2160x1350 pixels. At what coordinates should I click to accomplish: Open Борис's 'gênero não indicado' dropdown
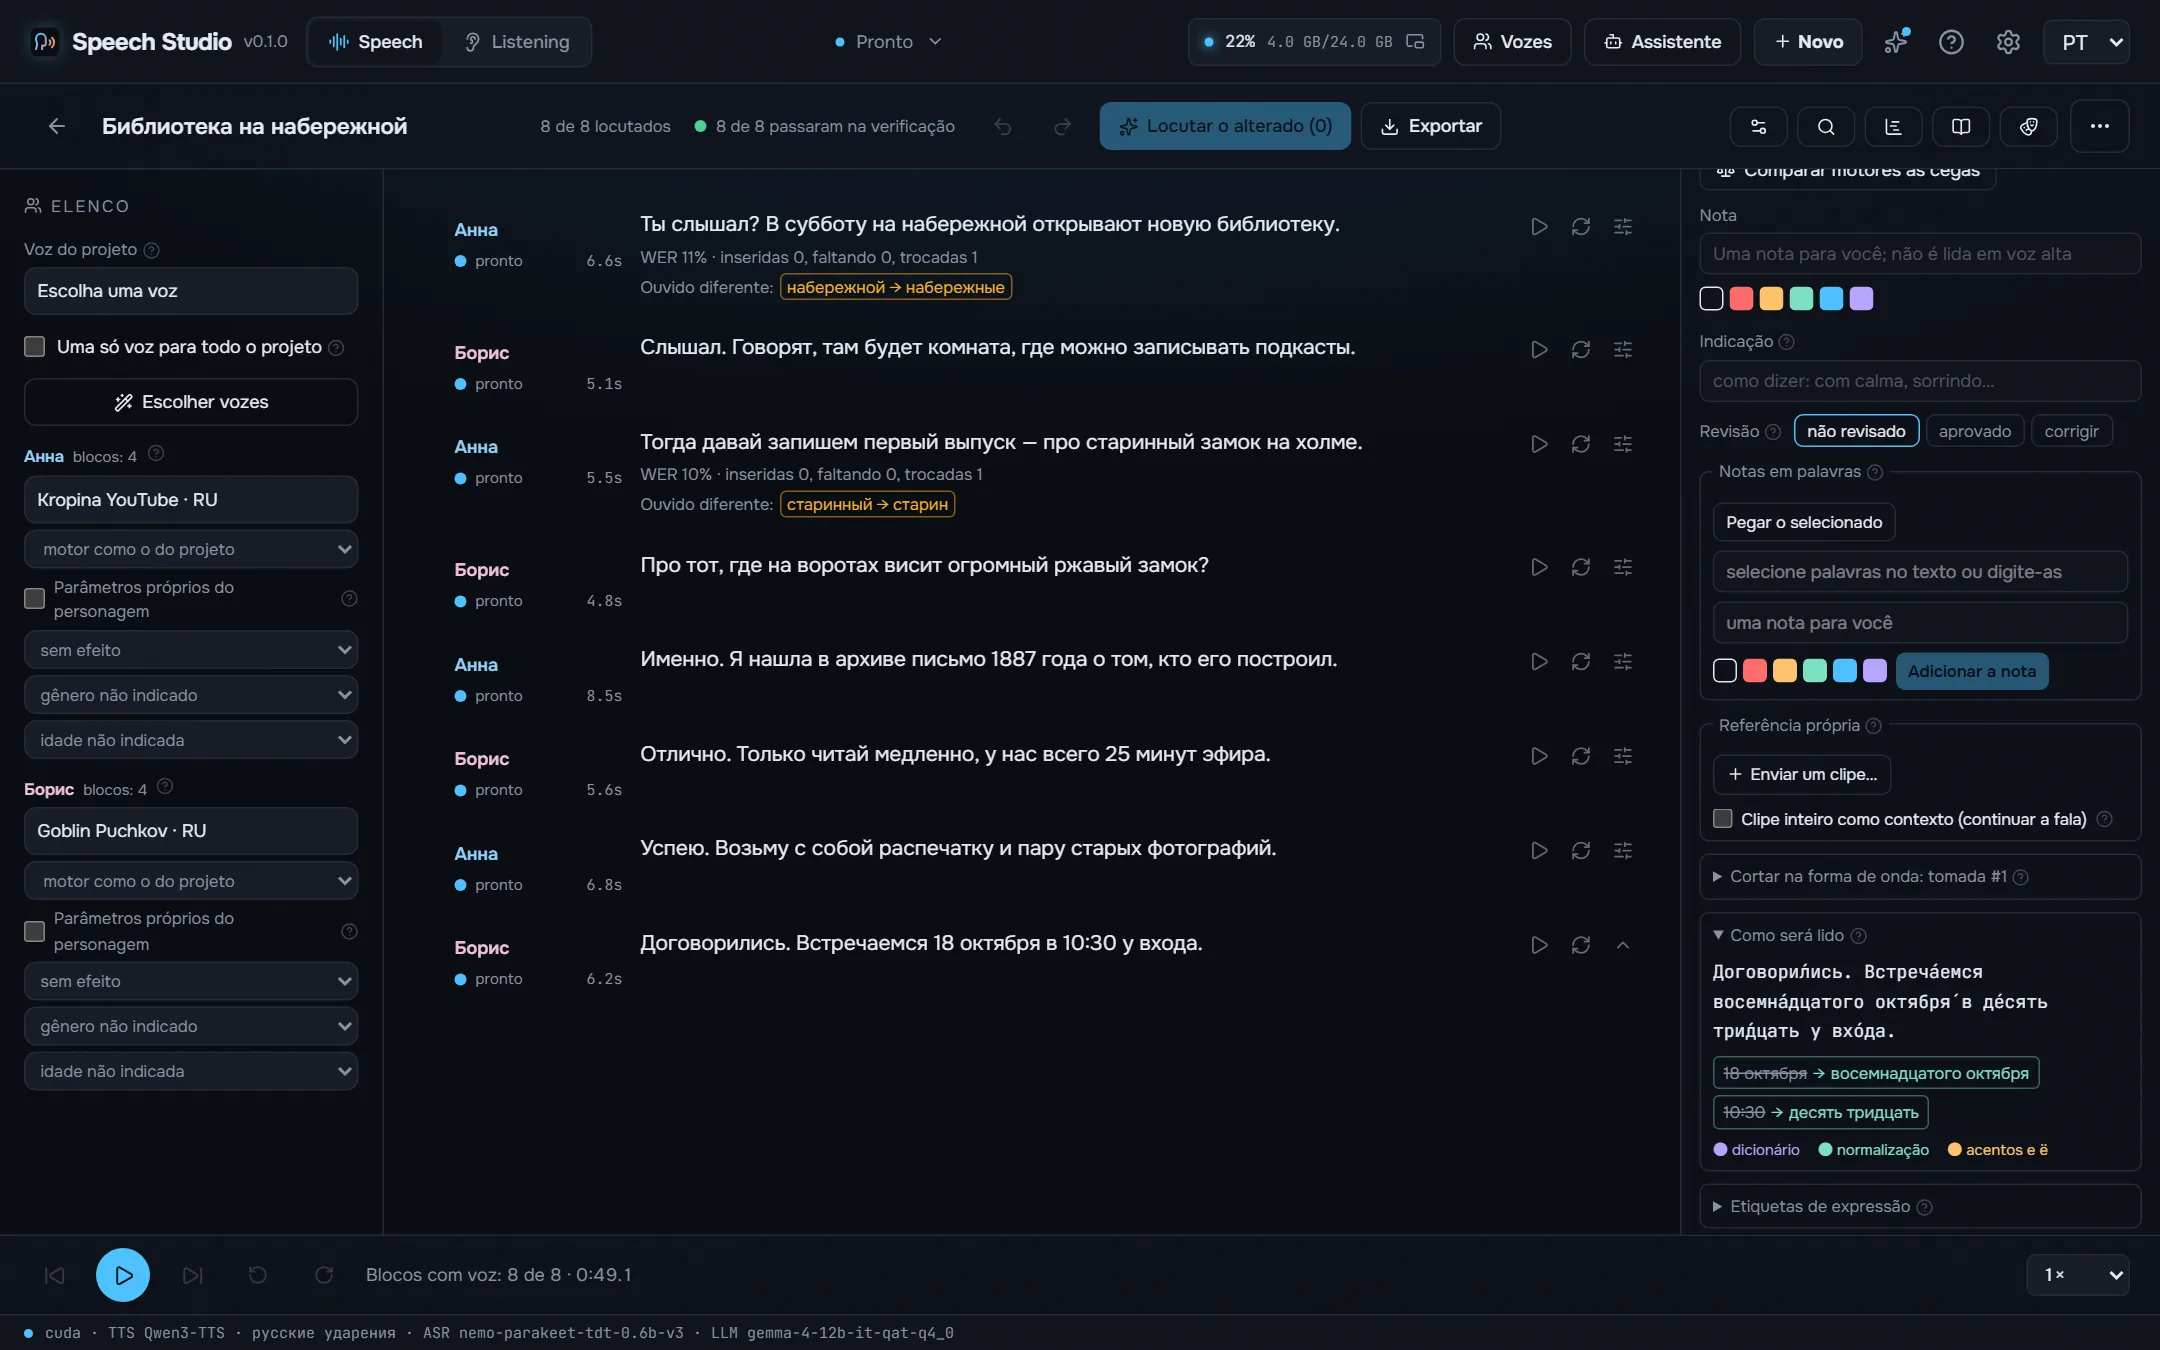pos(191,1026)
